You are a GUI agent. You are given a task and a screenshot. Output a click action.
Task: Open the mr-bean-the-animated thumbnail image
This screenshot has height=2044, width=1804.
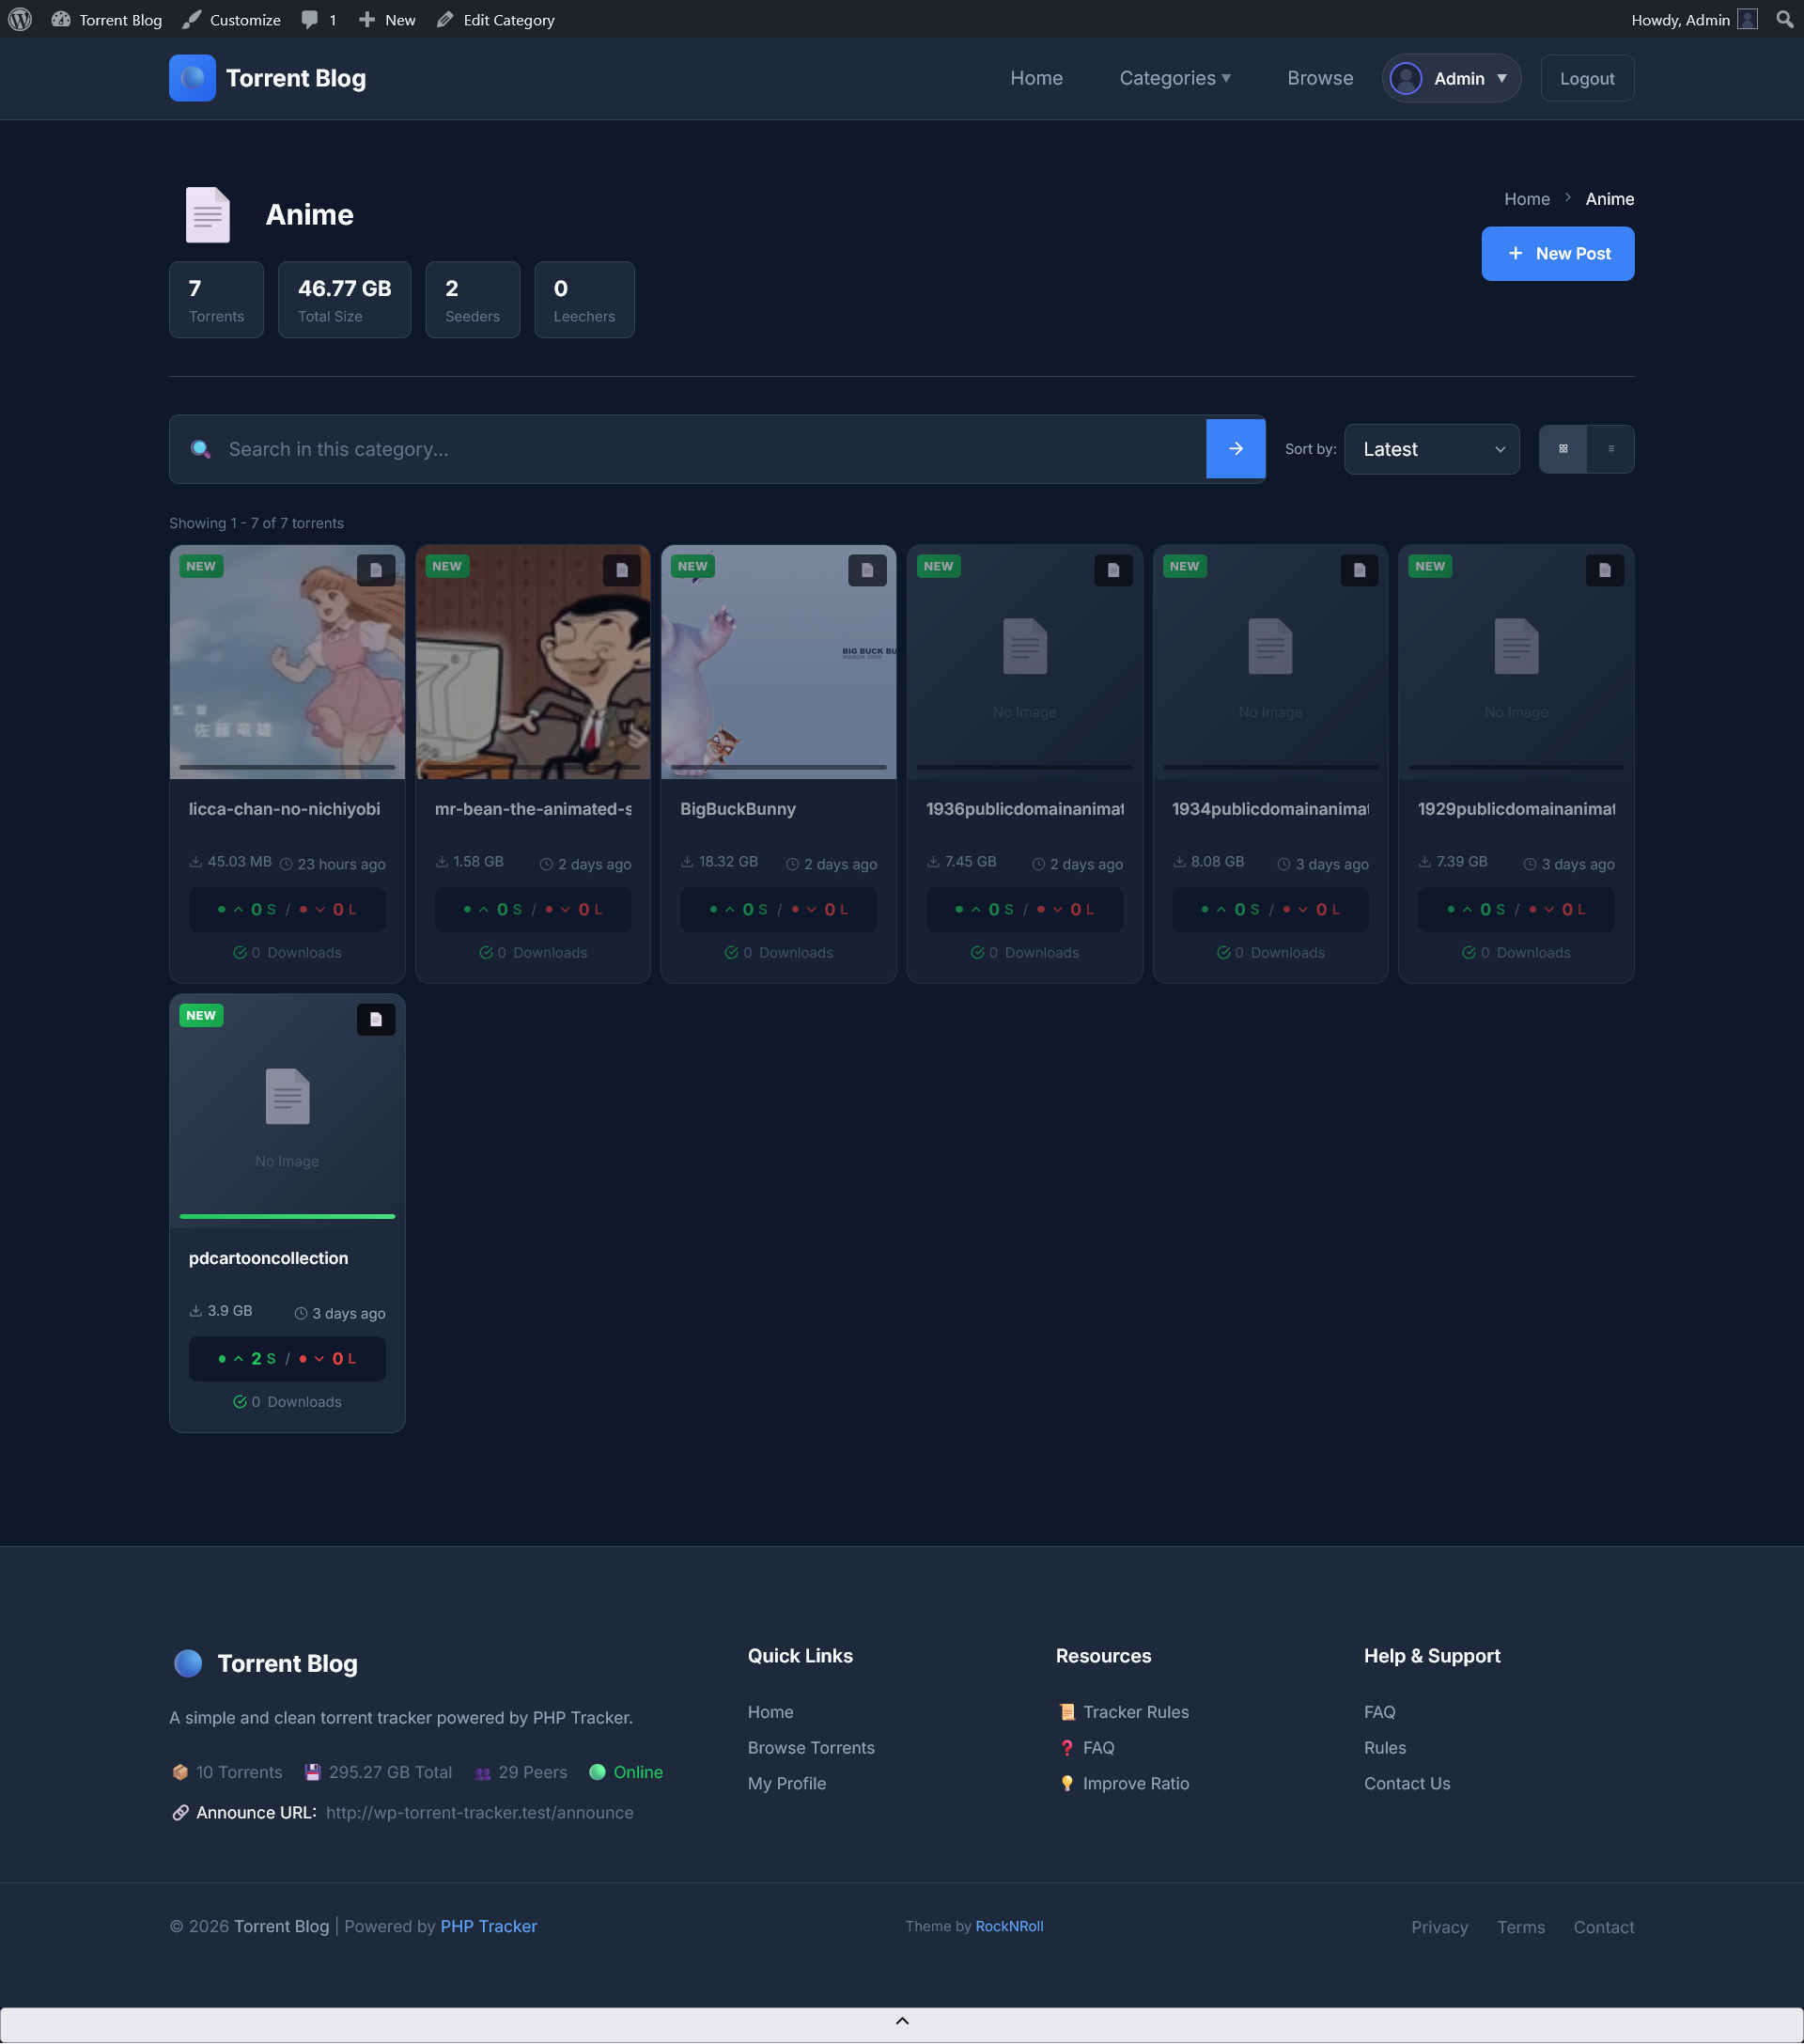532,670
